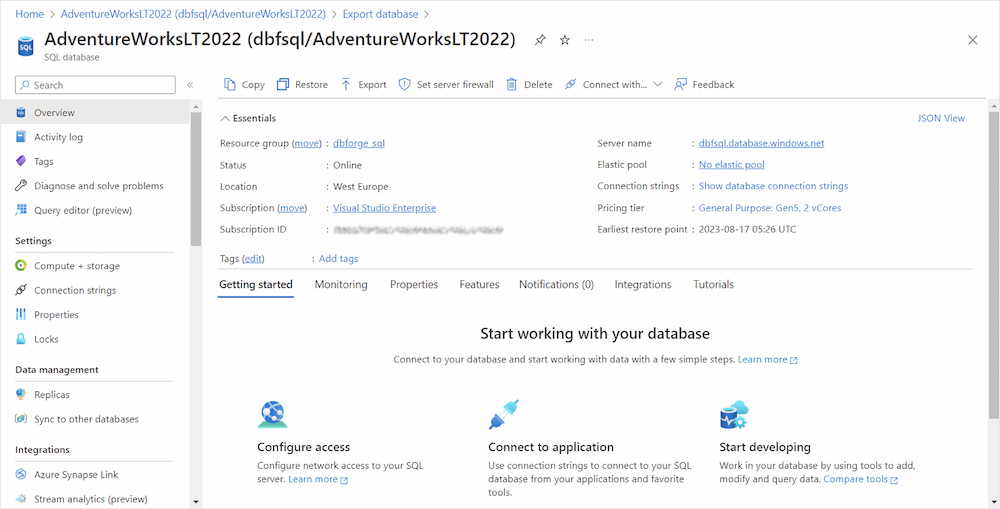Click the Diagnose and solve problems wrench icon
1000x509 pixels.
coord(21,186)
